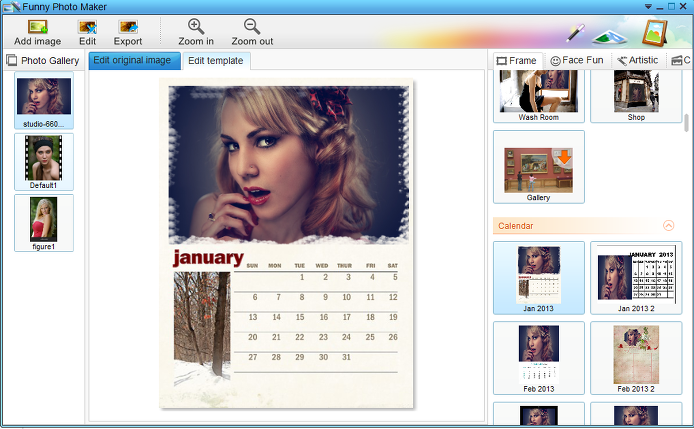Open the partially visible tab after Artistic
Screen dimensions: 694x429
tap(680, 60)
